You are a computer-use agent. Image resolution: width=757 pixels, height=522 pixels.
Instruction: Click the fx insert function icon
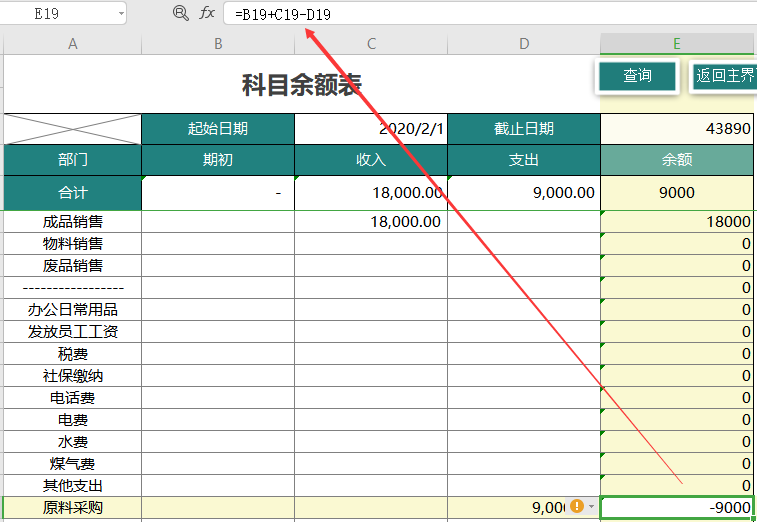point(207,13)
